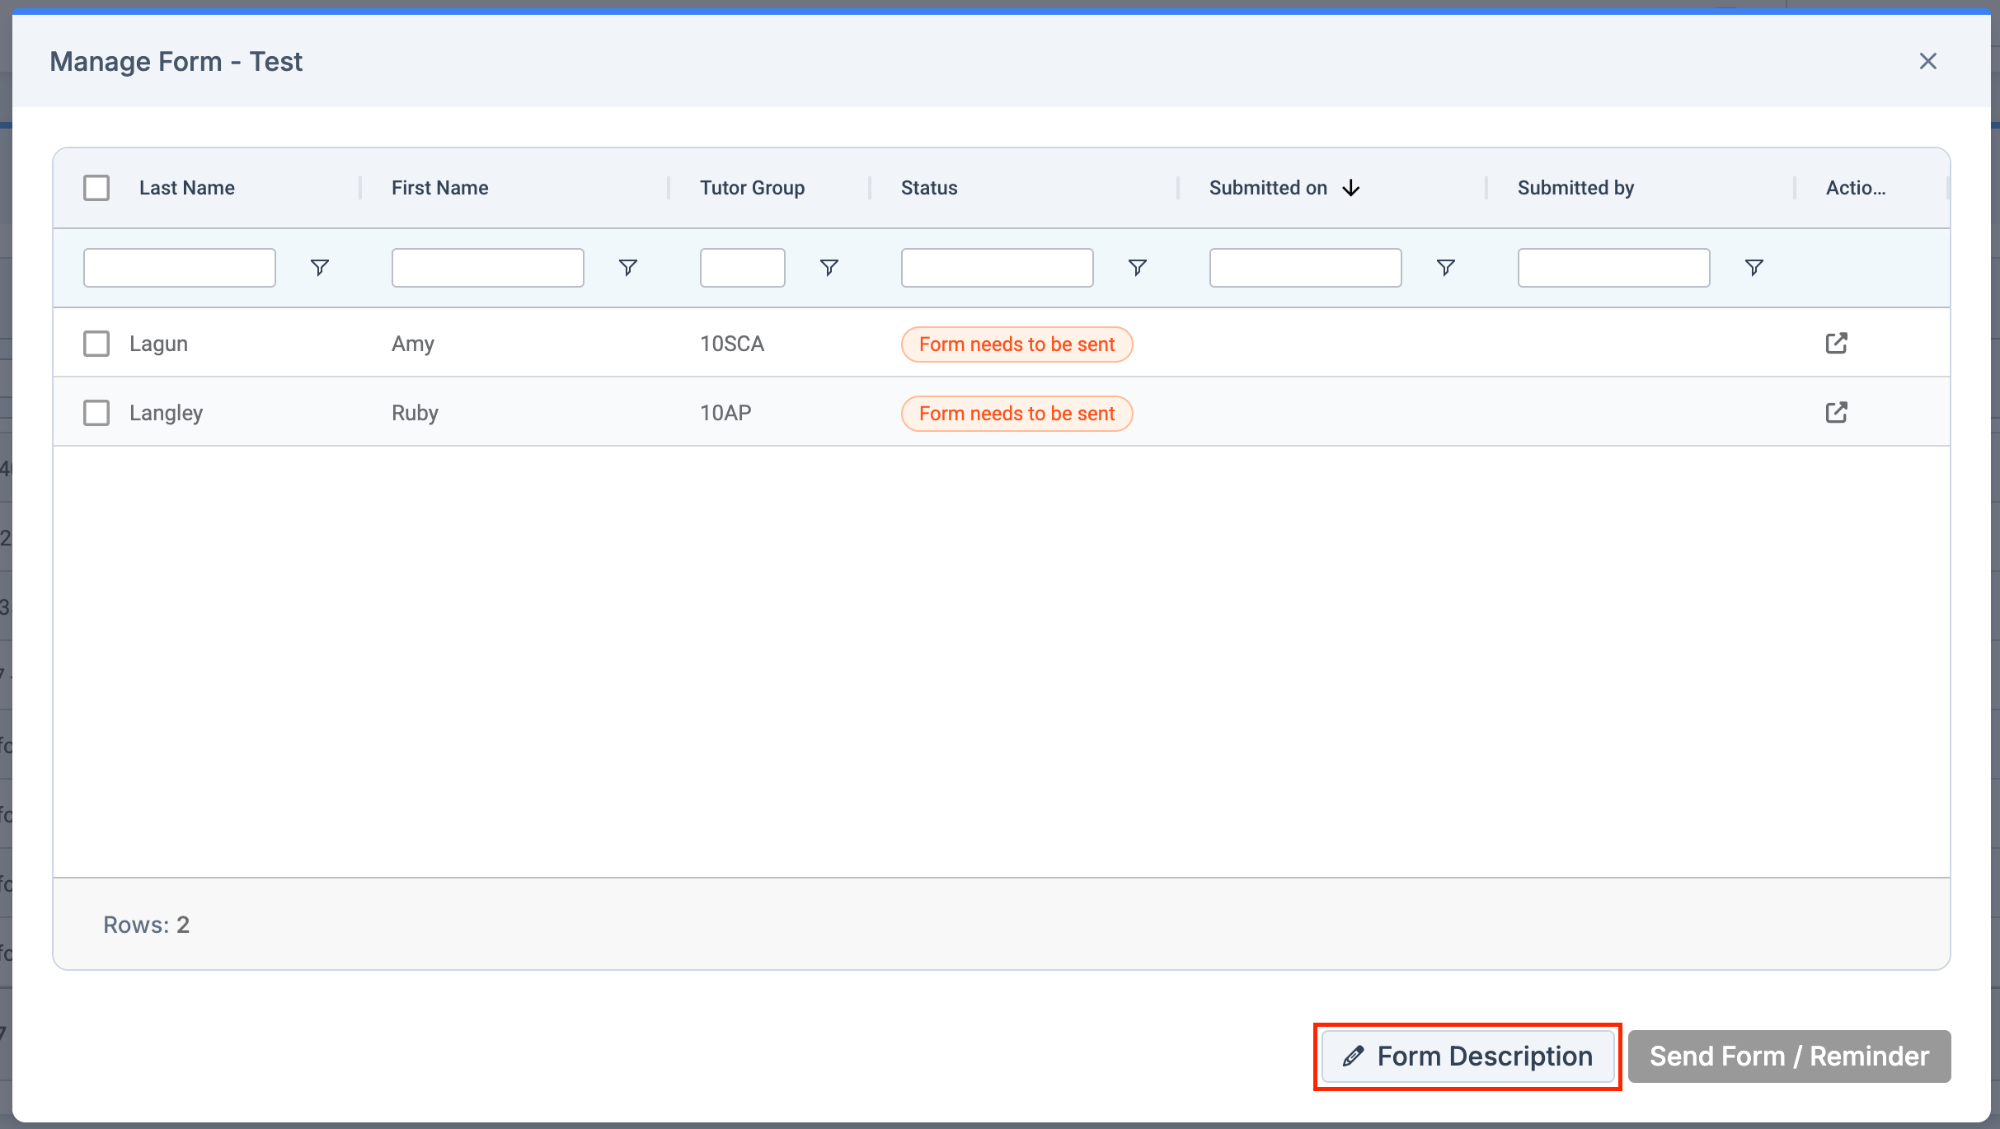Click the Form Description button
This screenshot has height=1129, width=2000.
1466,1056
